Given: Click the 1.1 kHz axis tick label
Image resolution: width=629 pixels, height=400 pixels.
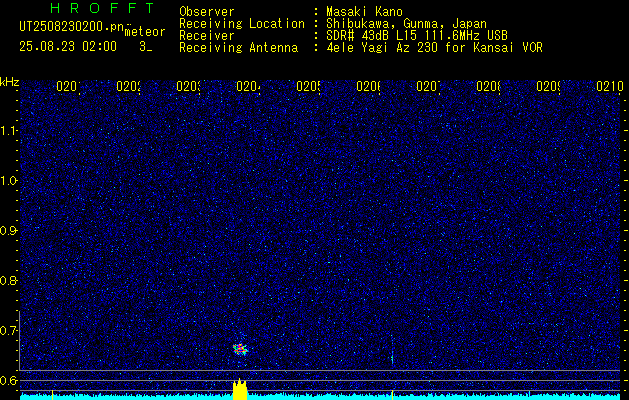Looking at the screenshot, I should [8, 131].
